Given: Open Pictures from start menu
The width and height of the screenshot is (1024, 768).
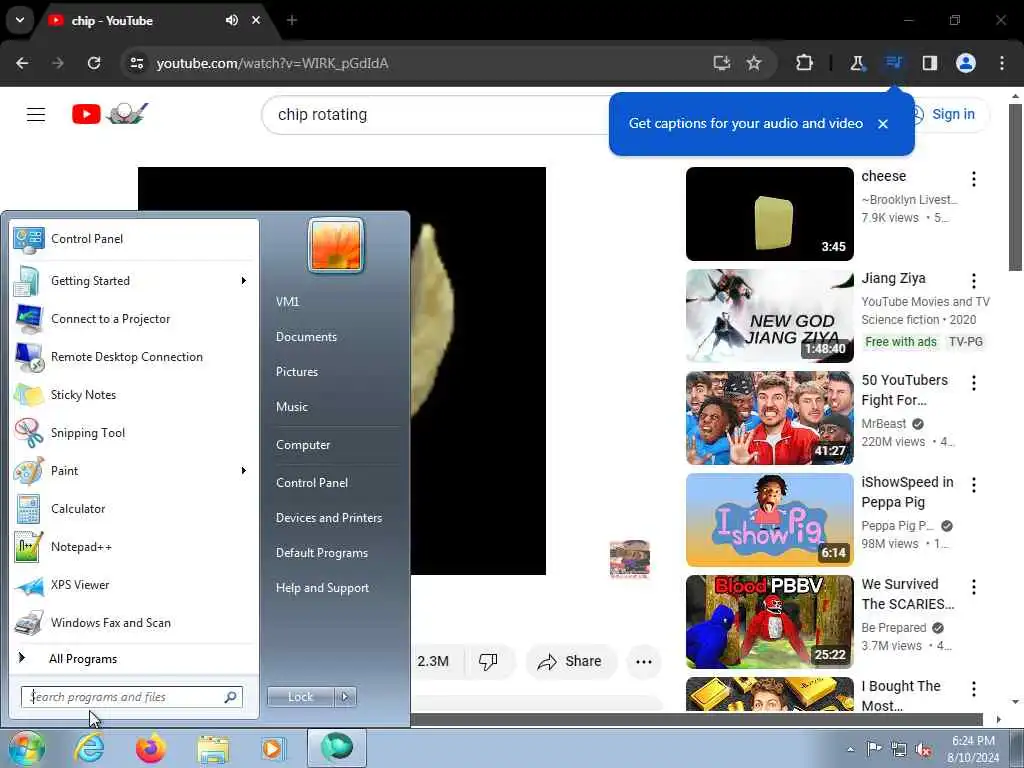Looking at the screenshot, I should point(296,372).
